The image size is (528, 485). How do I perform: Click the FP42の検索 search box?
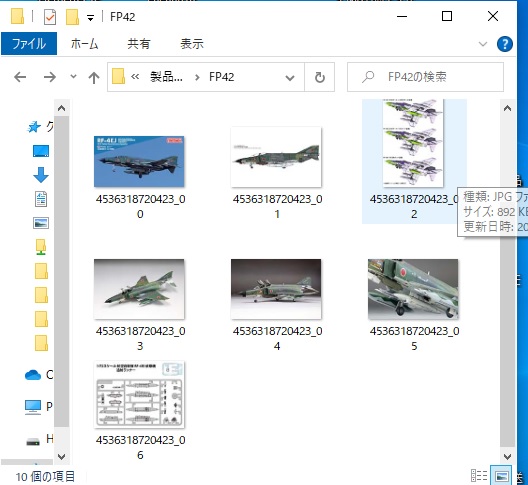click(425, 77)
